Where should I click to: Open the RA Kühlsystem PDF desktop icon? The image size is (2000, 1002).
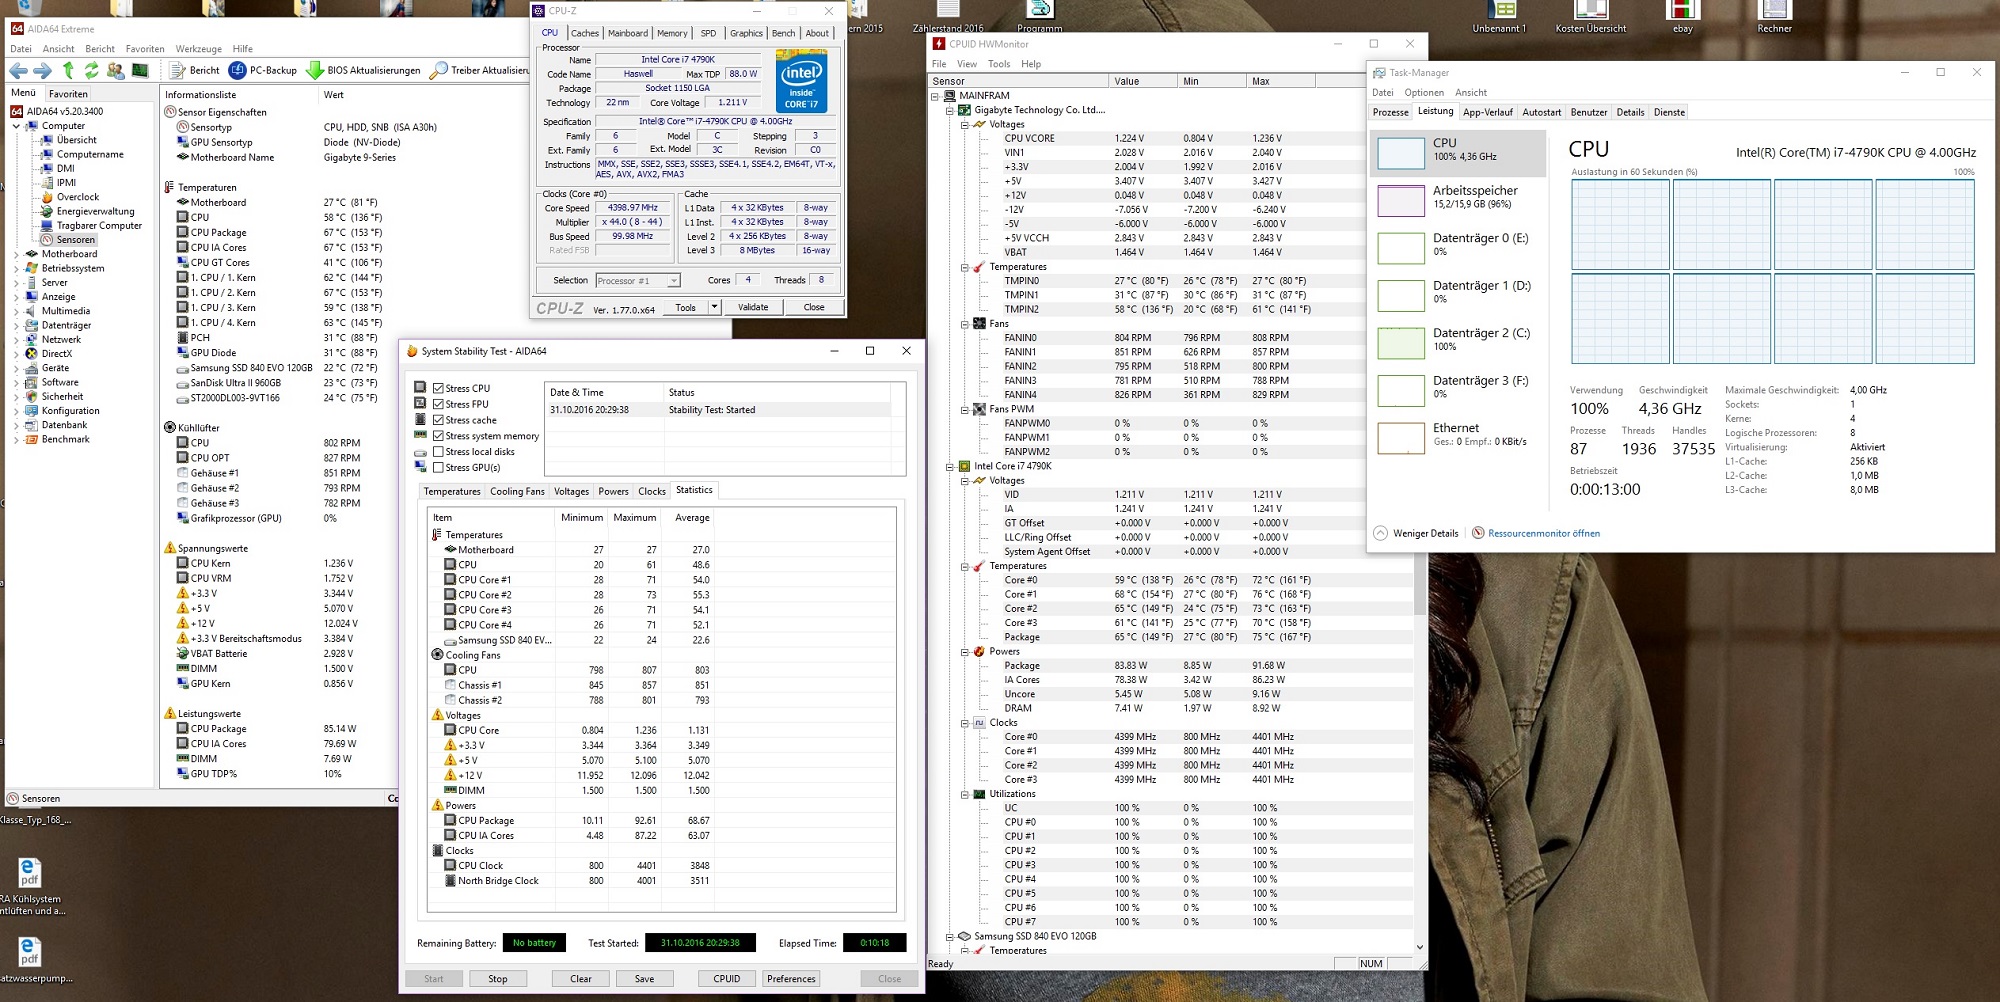(30, 872)
